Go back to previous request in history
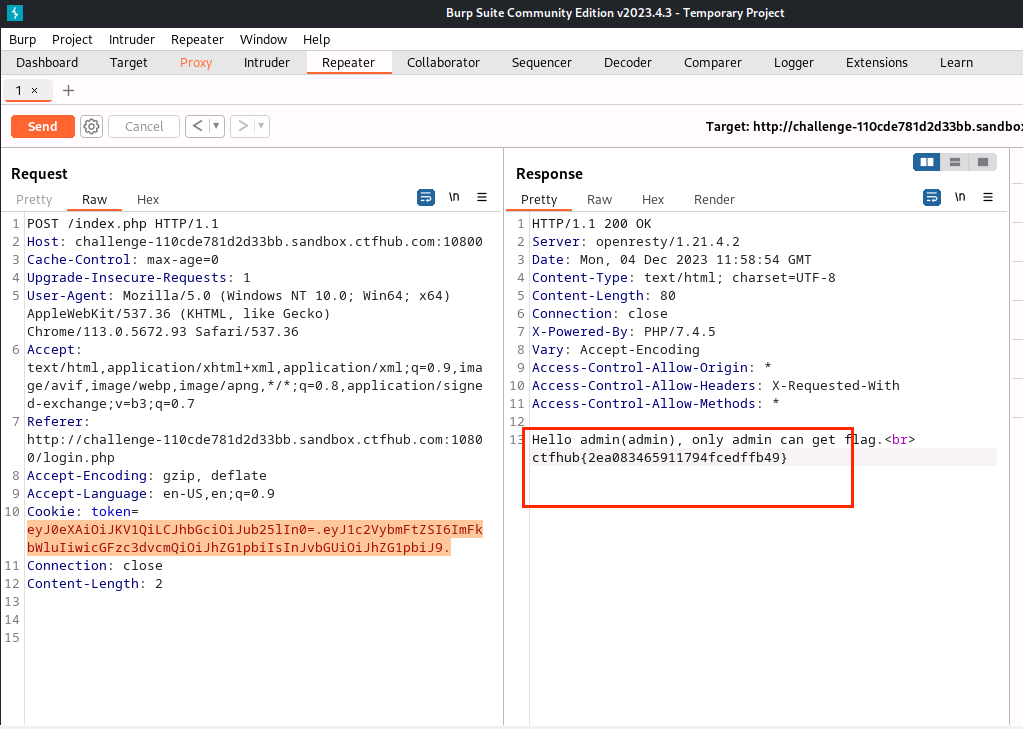The height and width of the screenshot is (729, 1023). tap(197, 126)
